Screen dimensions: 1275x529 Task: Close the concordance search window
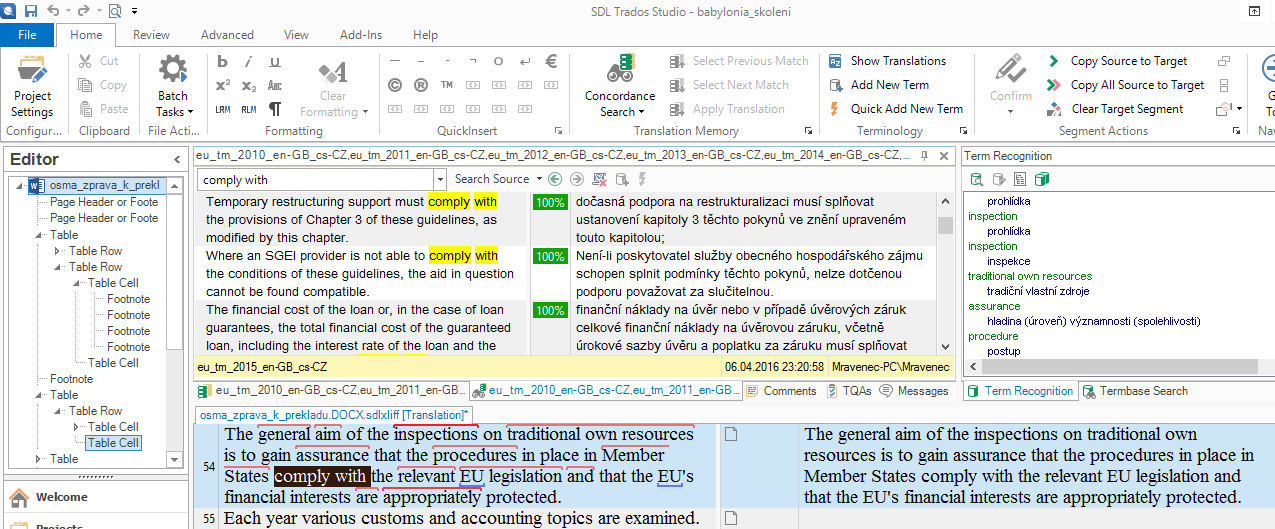pos(944,156)
